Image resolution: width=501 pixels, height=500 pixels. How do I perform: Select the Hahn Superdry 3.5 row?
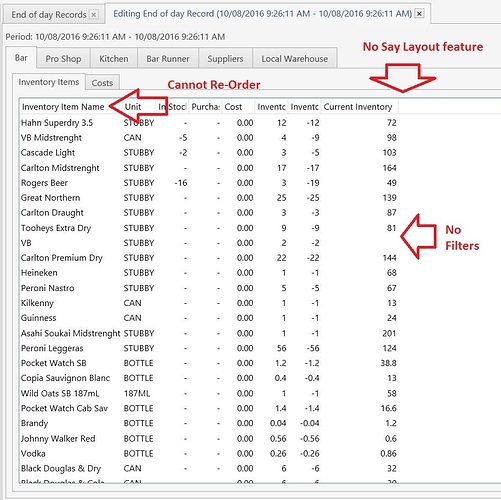point(209,123)
